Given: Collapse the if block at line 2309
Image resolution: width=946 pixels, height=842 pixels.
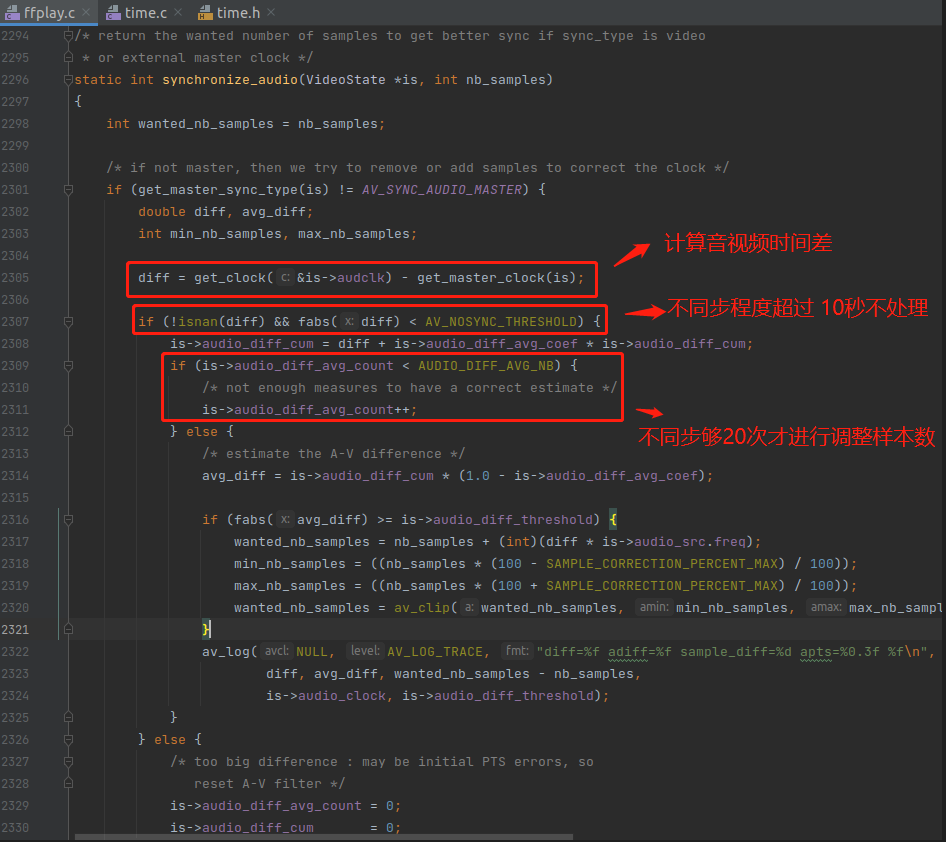Looking at the screenshot, I should [x=68, y=366].
